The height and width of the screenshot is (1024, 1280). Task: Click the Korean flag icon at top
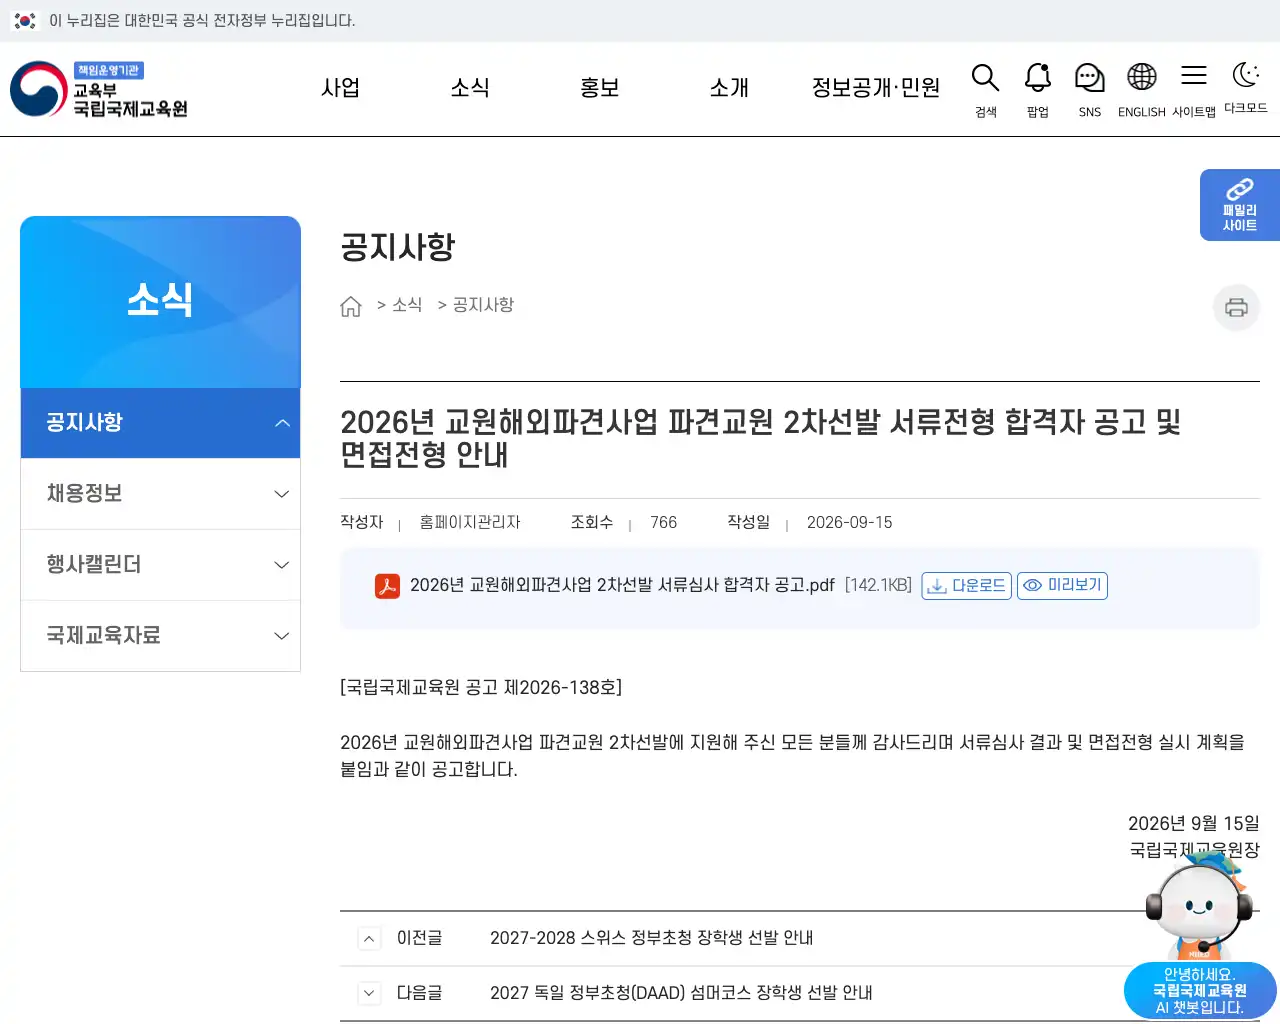click(x=25, y=20)
